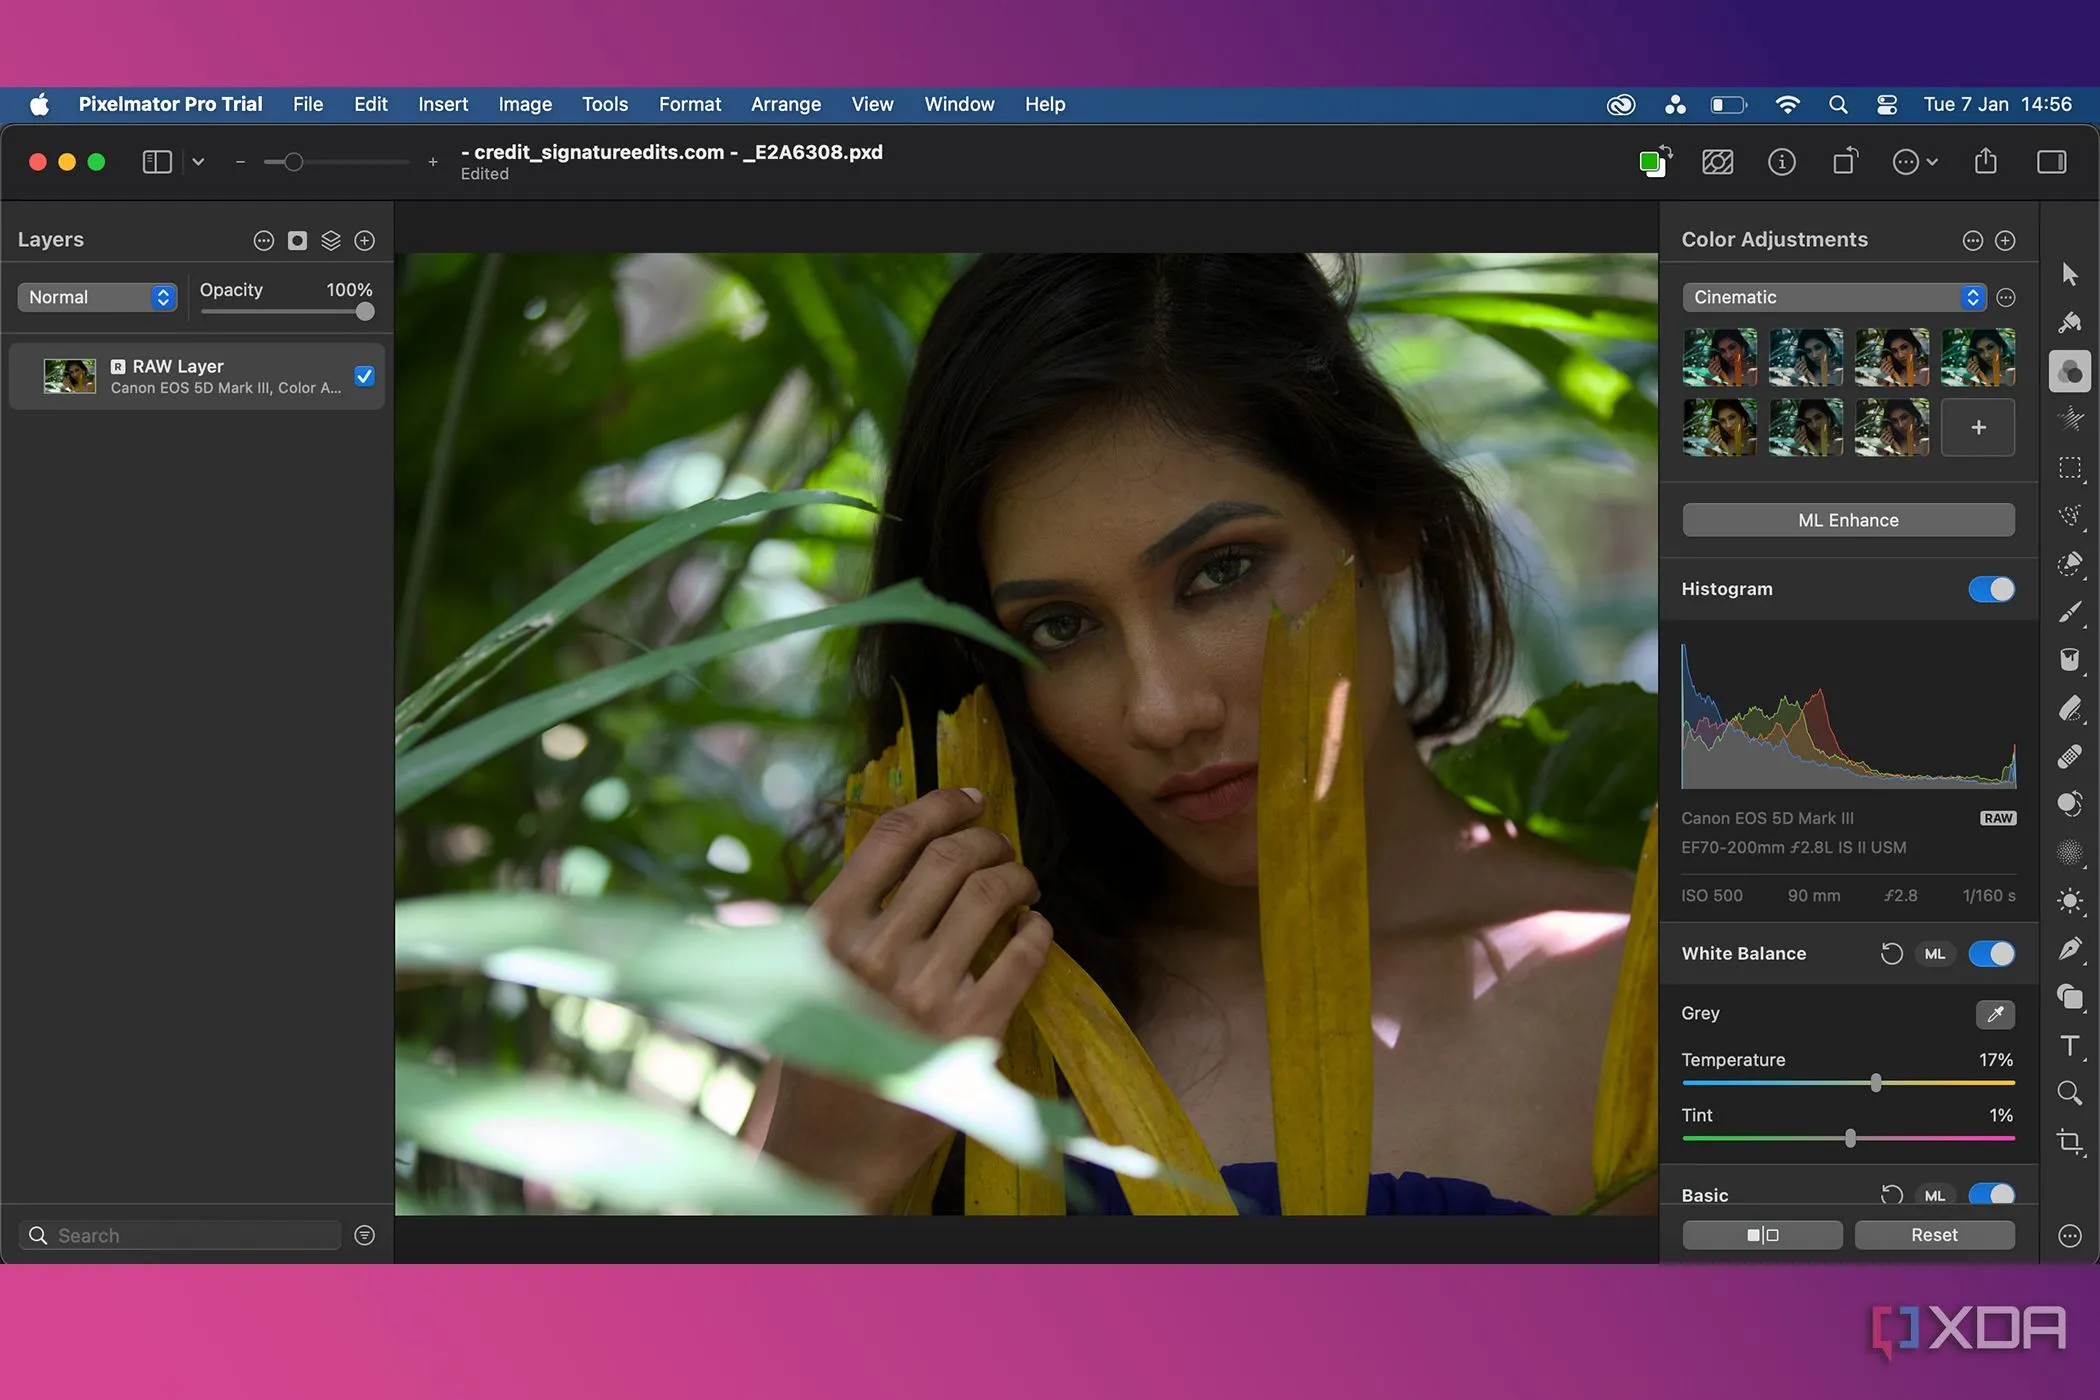Click the Reset button
Screen dimensions: 2100x1400
(x=1934, y=1235)
